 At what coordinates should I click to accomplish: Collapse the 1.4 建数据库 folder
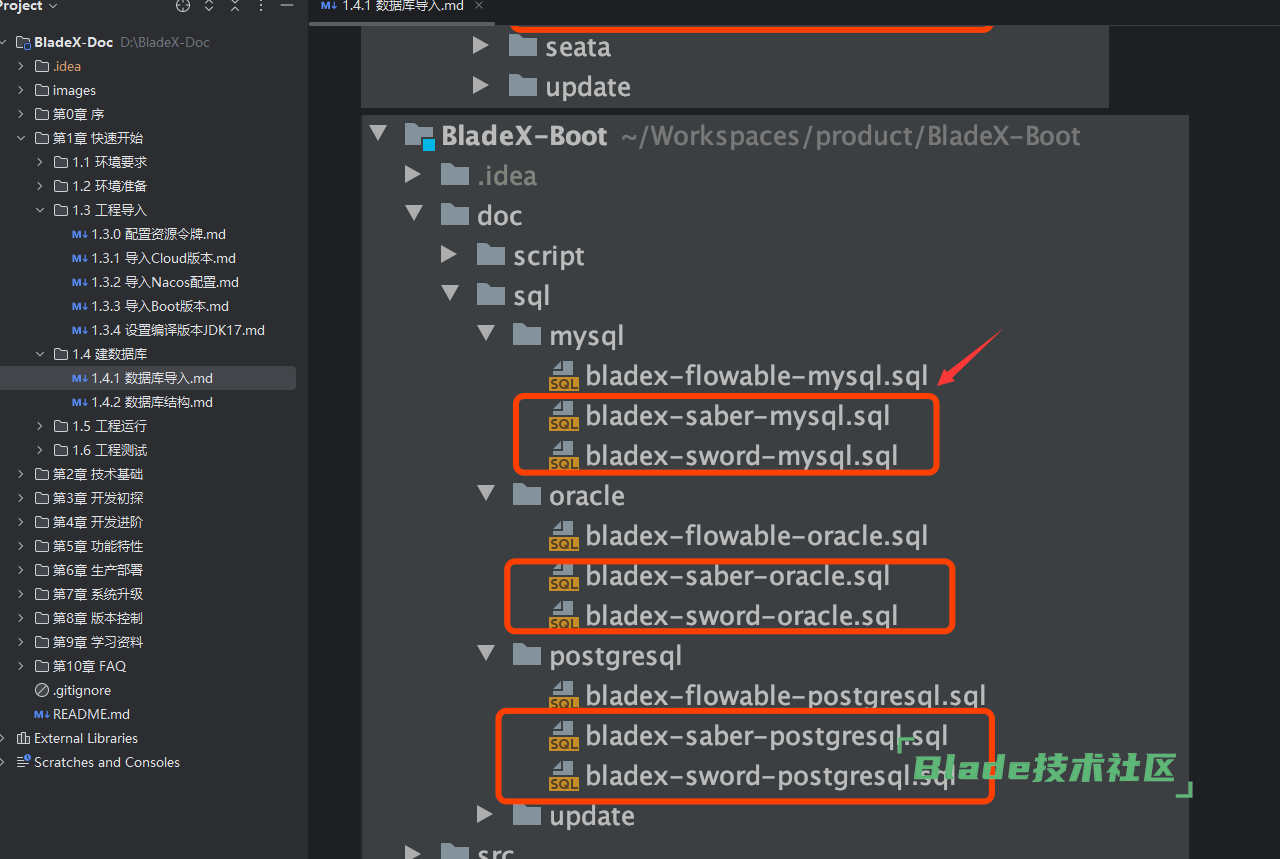[x=40, y=354]
